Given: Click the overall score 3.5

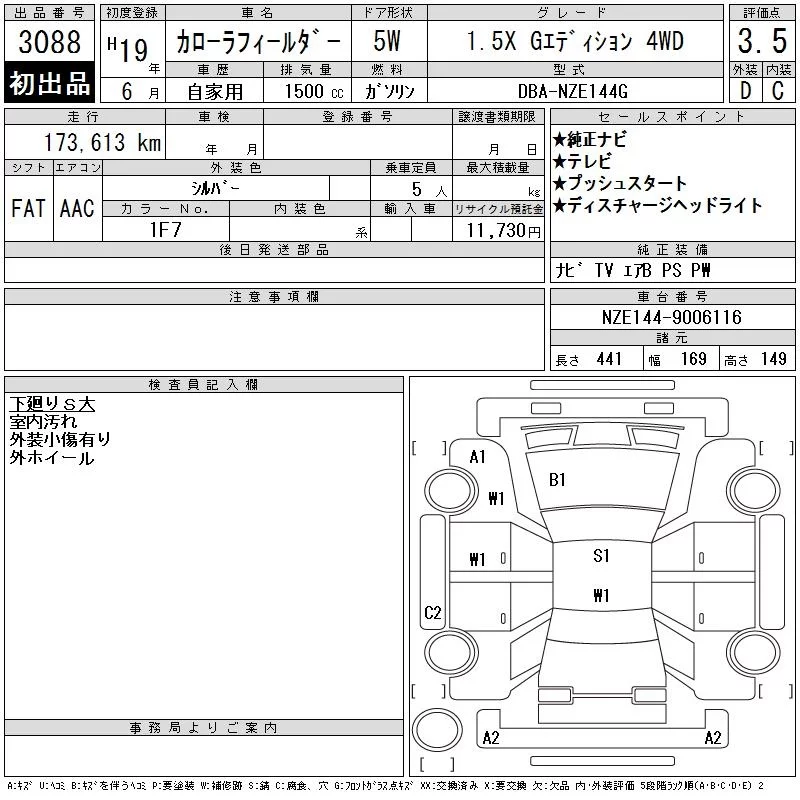Looking at the screenshot, I should (762, 41).
